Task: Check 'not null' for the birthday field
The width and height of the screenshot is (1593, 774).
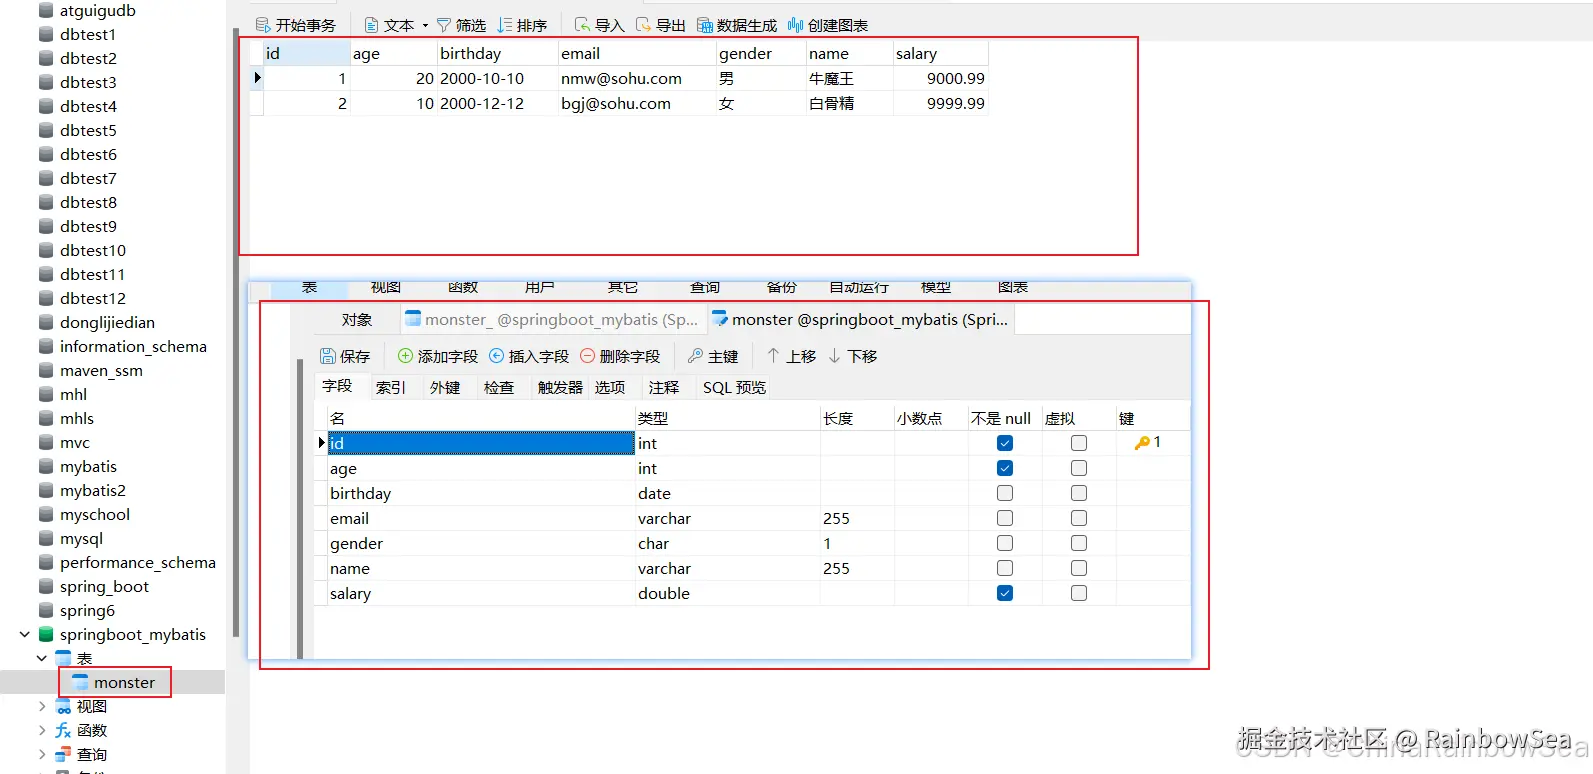Action: pos(1005,493)
